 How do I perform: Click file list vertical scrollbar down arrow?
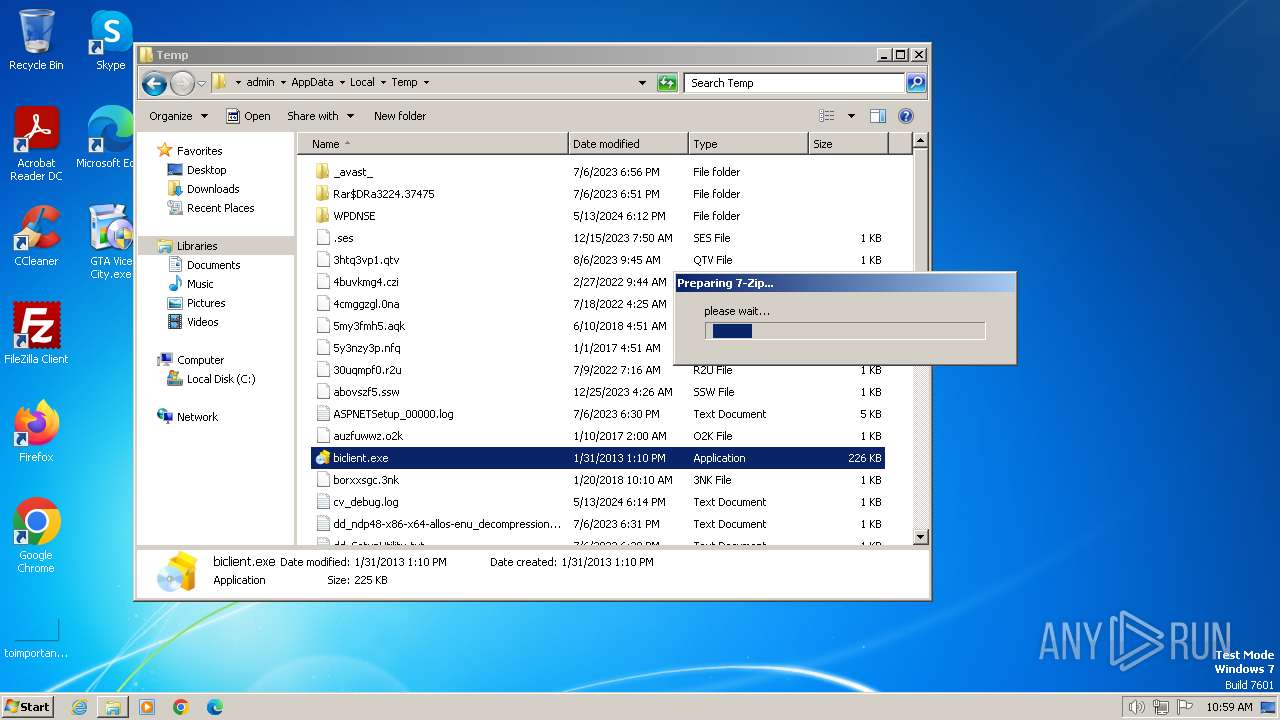point(921,537)
